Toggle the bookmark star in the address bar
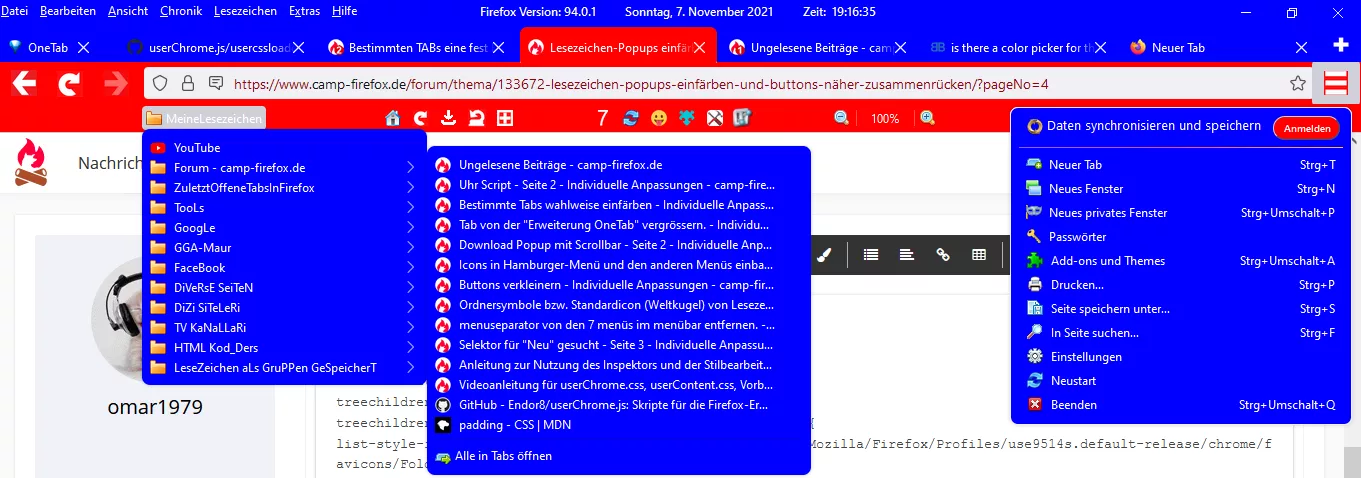Image resolution: width=1361 pixels, height=478 pixels. point(1298,83)
